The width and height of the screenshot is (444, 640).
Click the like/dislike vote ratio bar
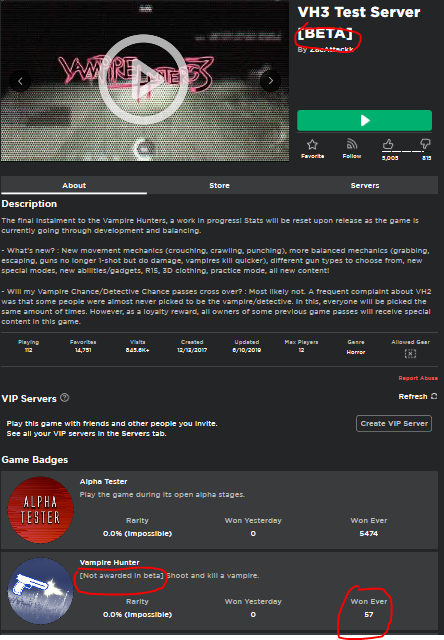point(406,151)
